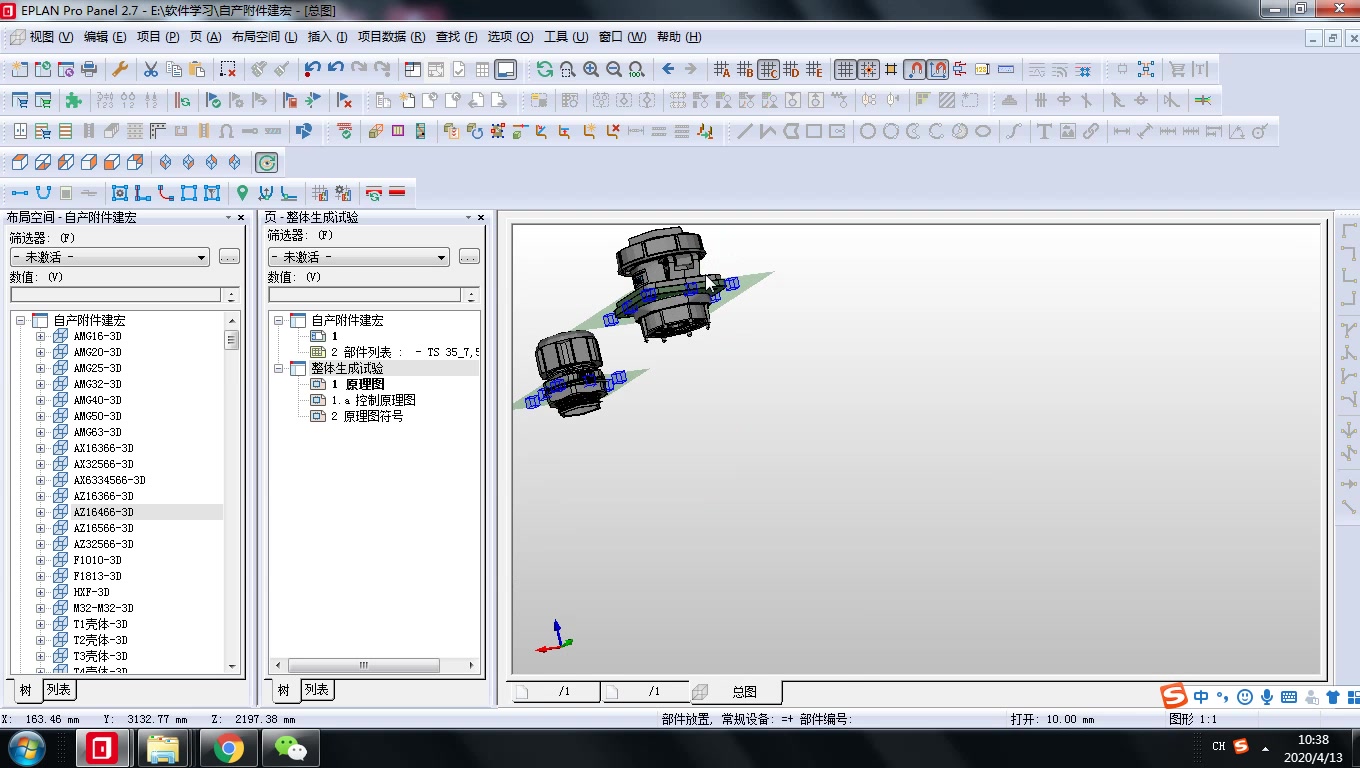Screen dimensions: 1360x768
Task: Click the green map-pin marker icon
Action: [x=242, y=193]
